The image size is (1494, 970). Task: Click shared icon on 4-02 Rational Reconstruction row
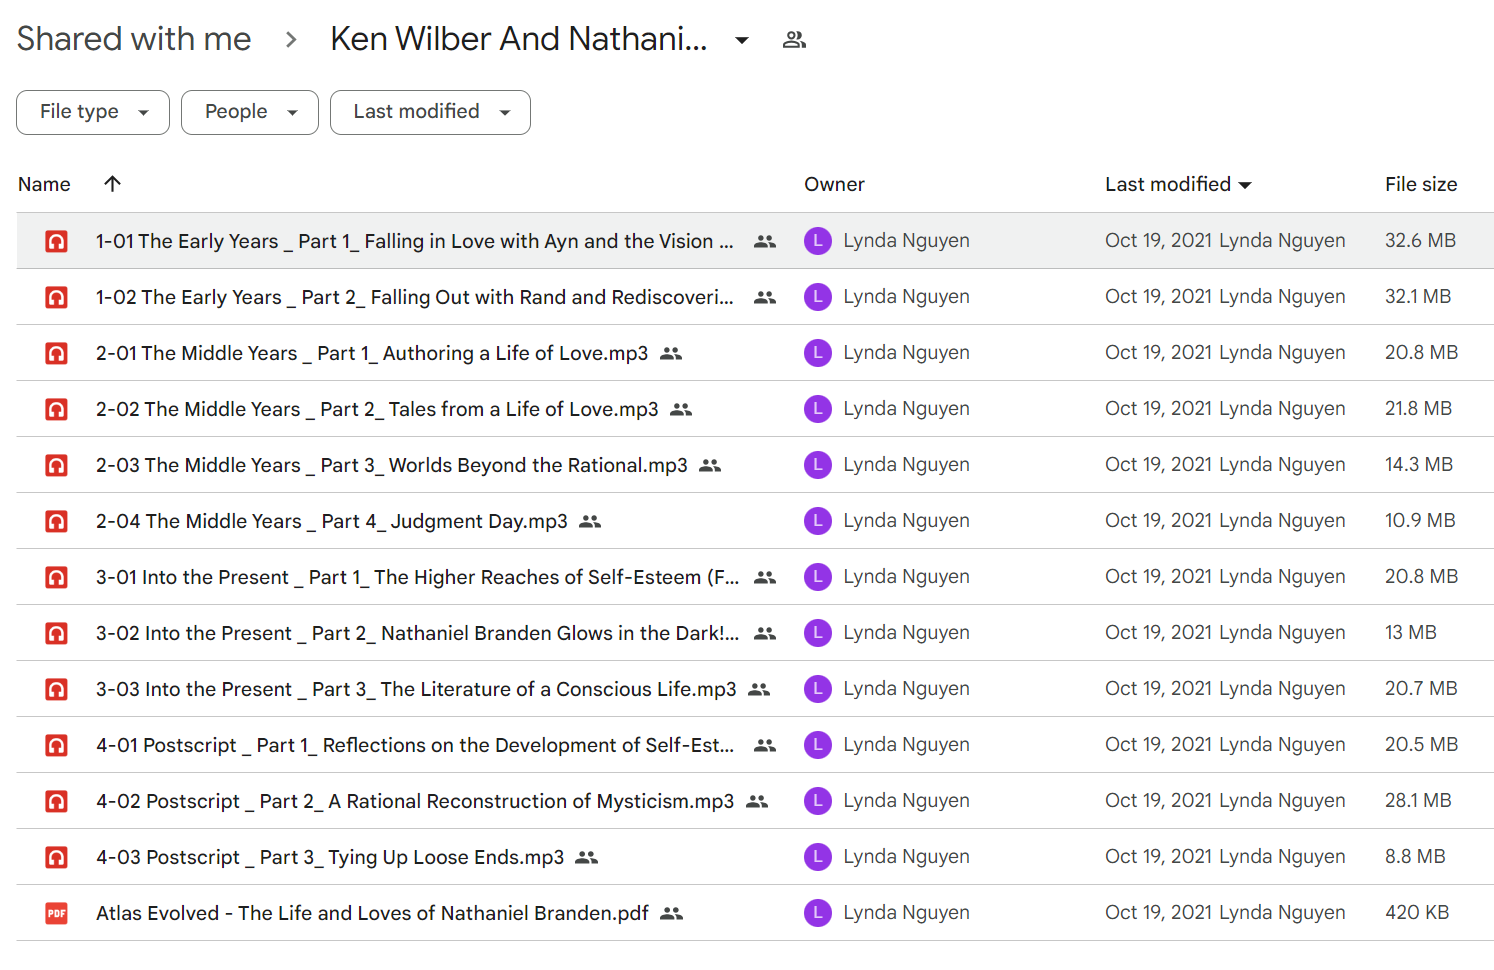click(757, 801)
